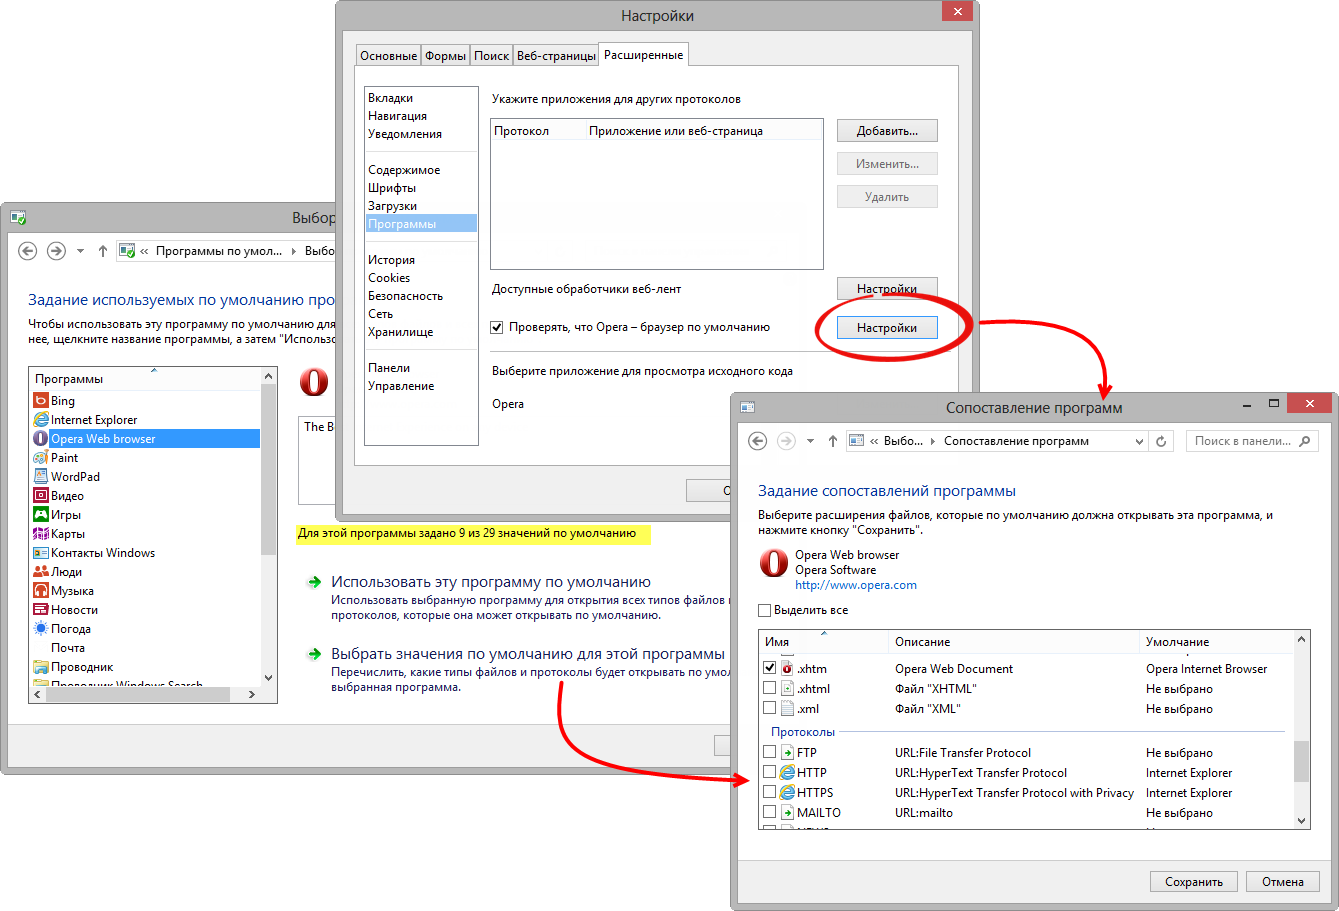Select Cookies in the advanced settings list
Image resolution: width=1339 pixels, height=911 pixels.
point(389,278)
